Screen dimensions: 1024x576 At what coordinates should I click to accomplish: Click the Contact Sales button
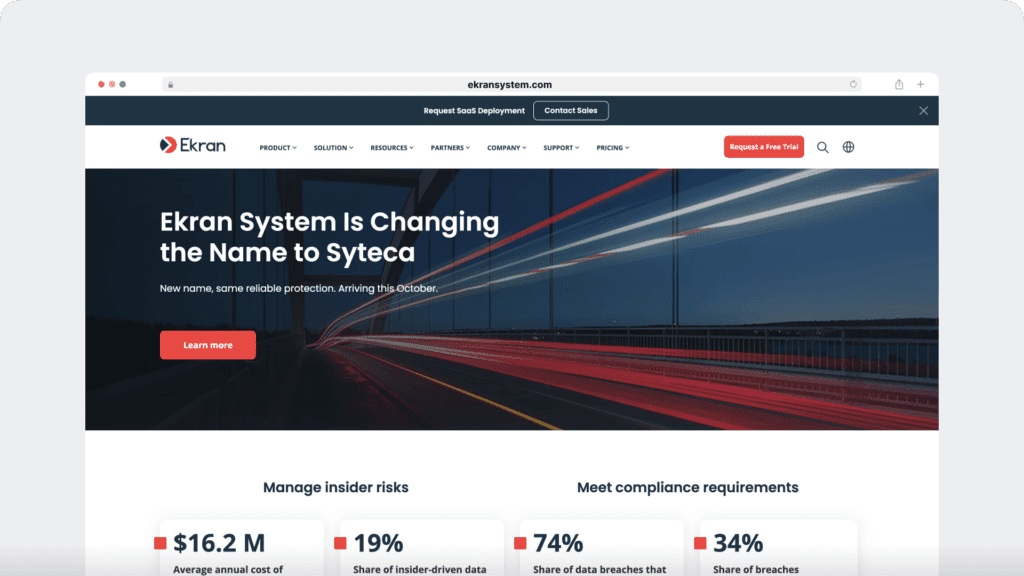[571, 110]
